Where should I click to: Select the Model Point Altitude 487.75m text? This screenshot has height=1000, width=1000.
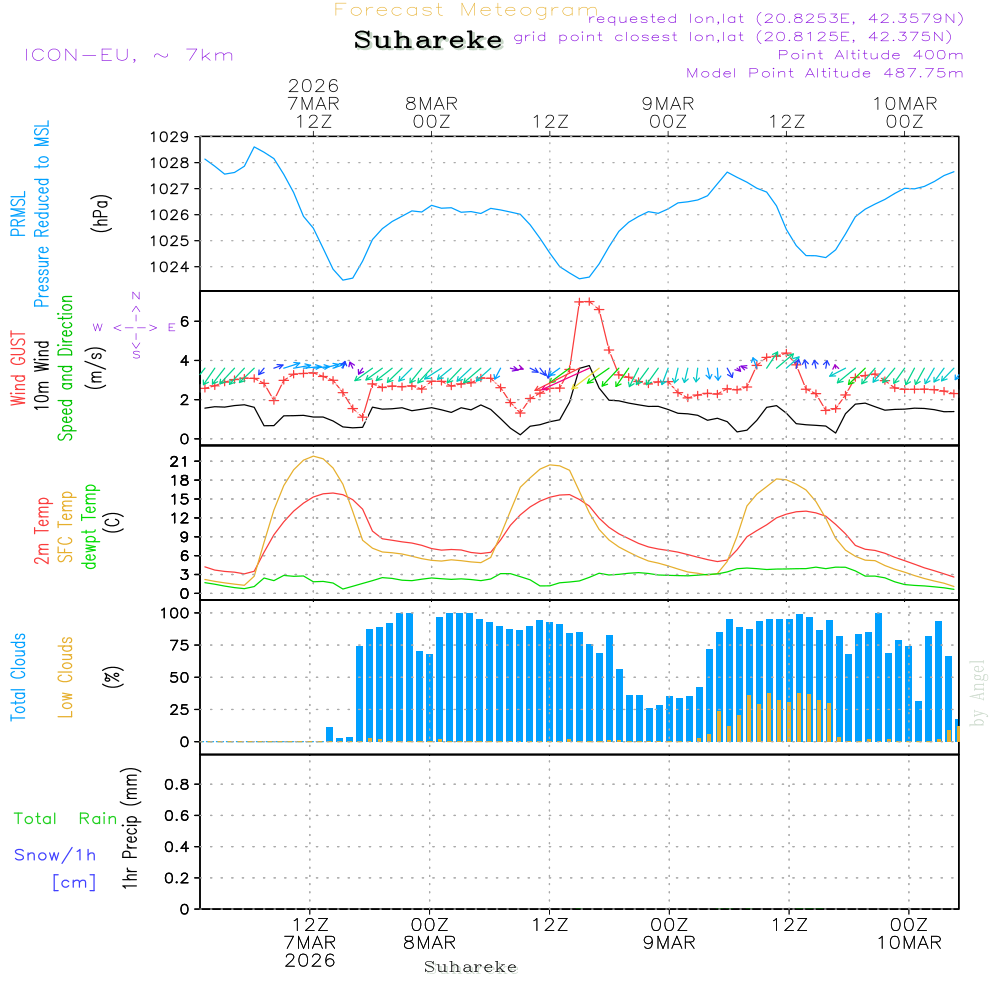[824, 73]
